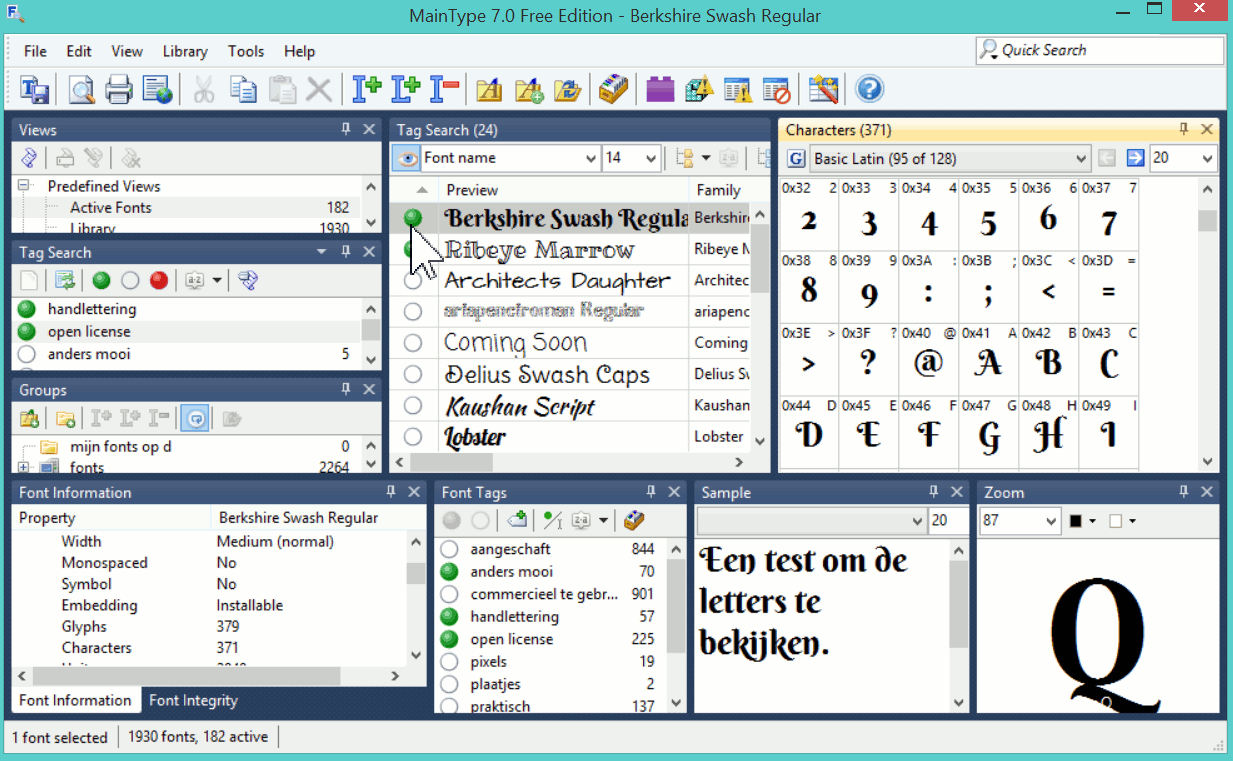Click the first tag icon in Views toolbar
1233x761 pixels.
pos(30,158)
